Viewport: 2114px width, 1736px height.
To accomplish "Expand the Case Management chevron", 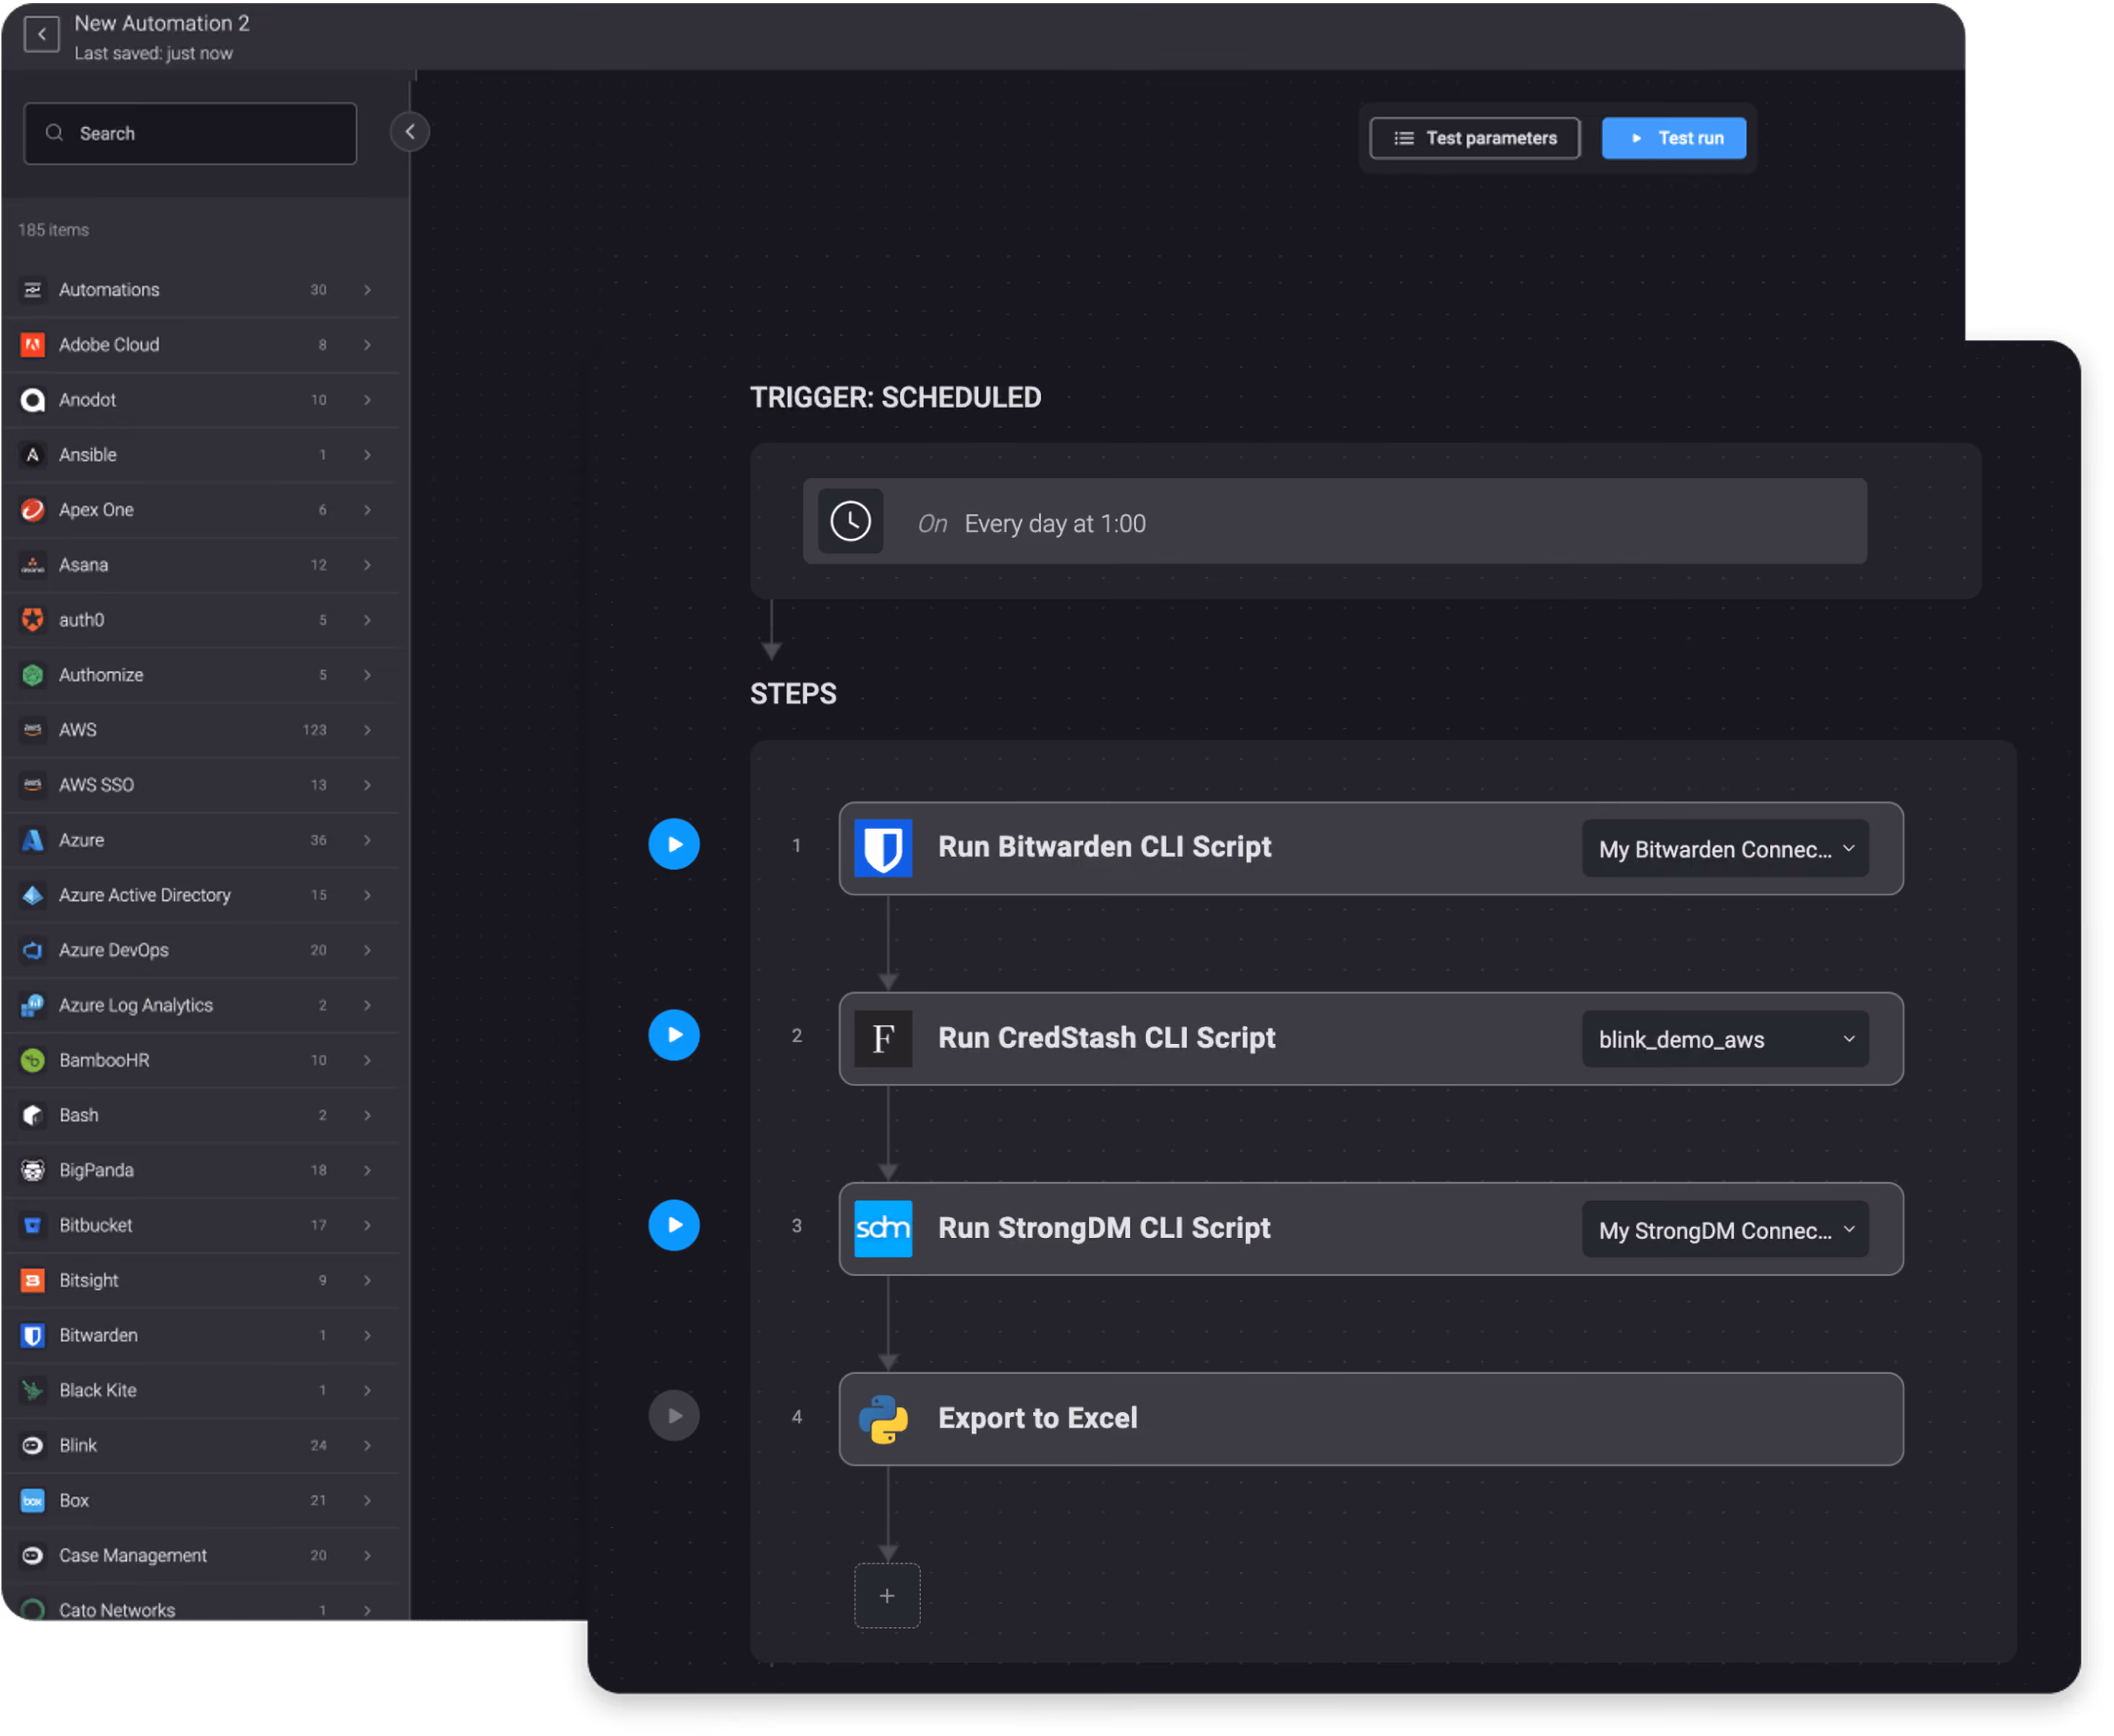I will pyautogui.click(x=368, y=1555).
